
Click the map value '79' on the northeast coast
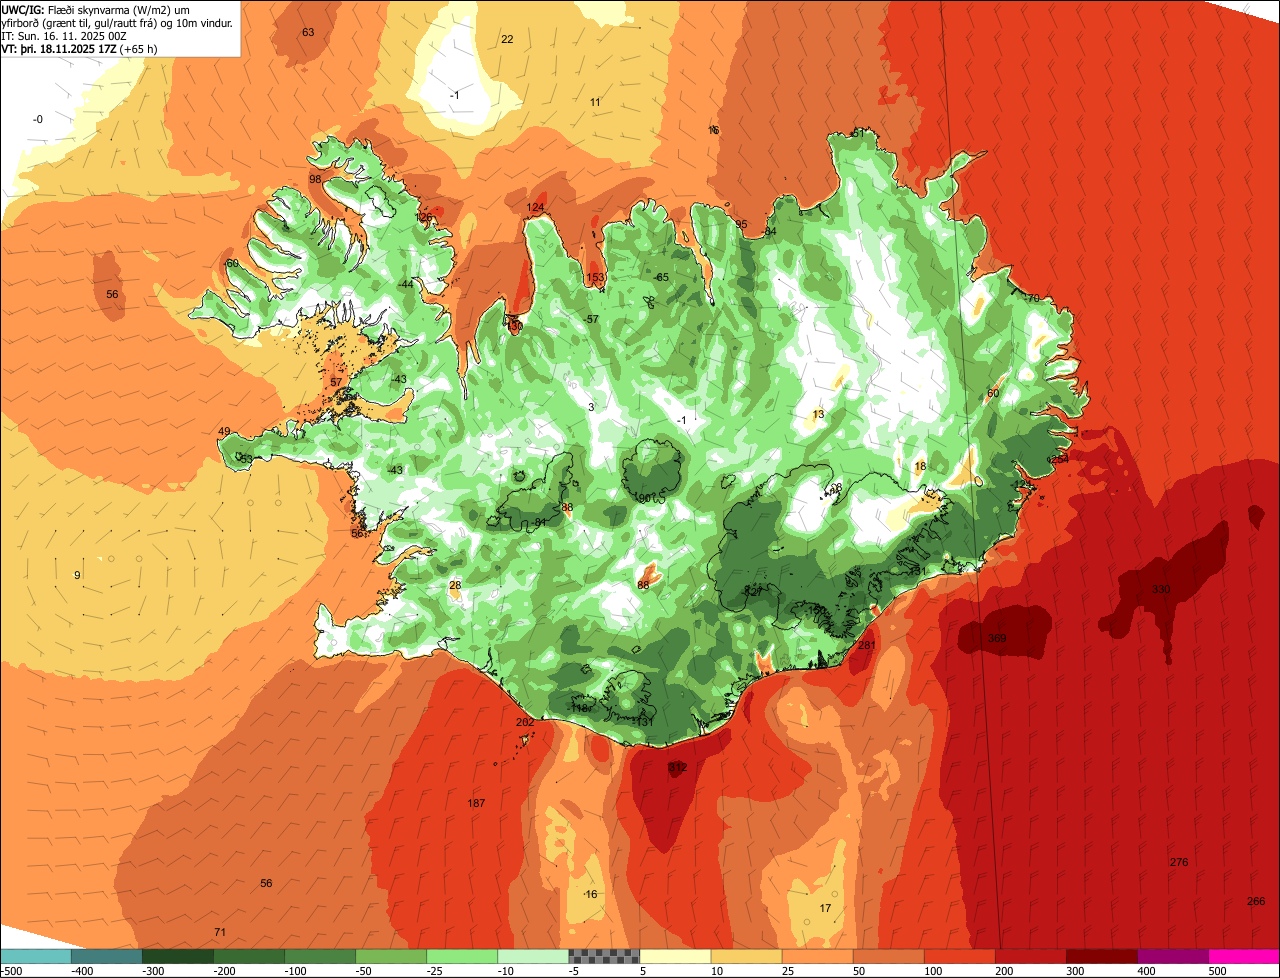tap(1033, 298)
